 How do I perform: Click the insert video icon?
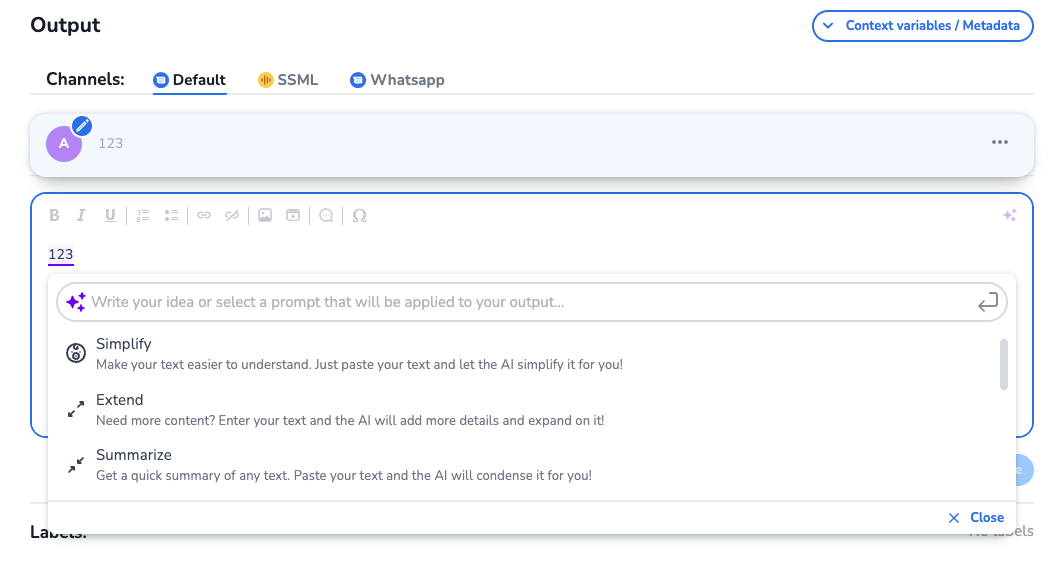pyautogui.click(x=293, y=215)
